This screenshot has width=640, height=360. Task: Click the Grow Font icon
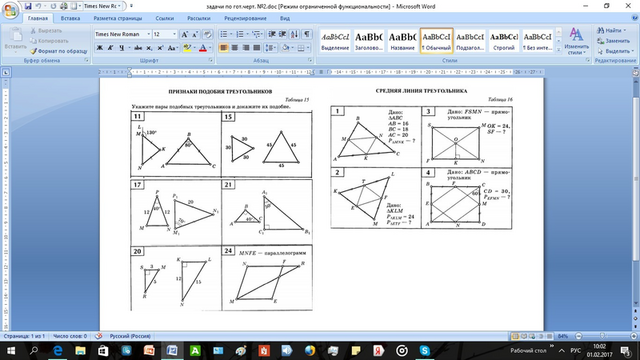point(184,34)
